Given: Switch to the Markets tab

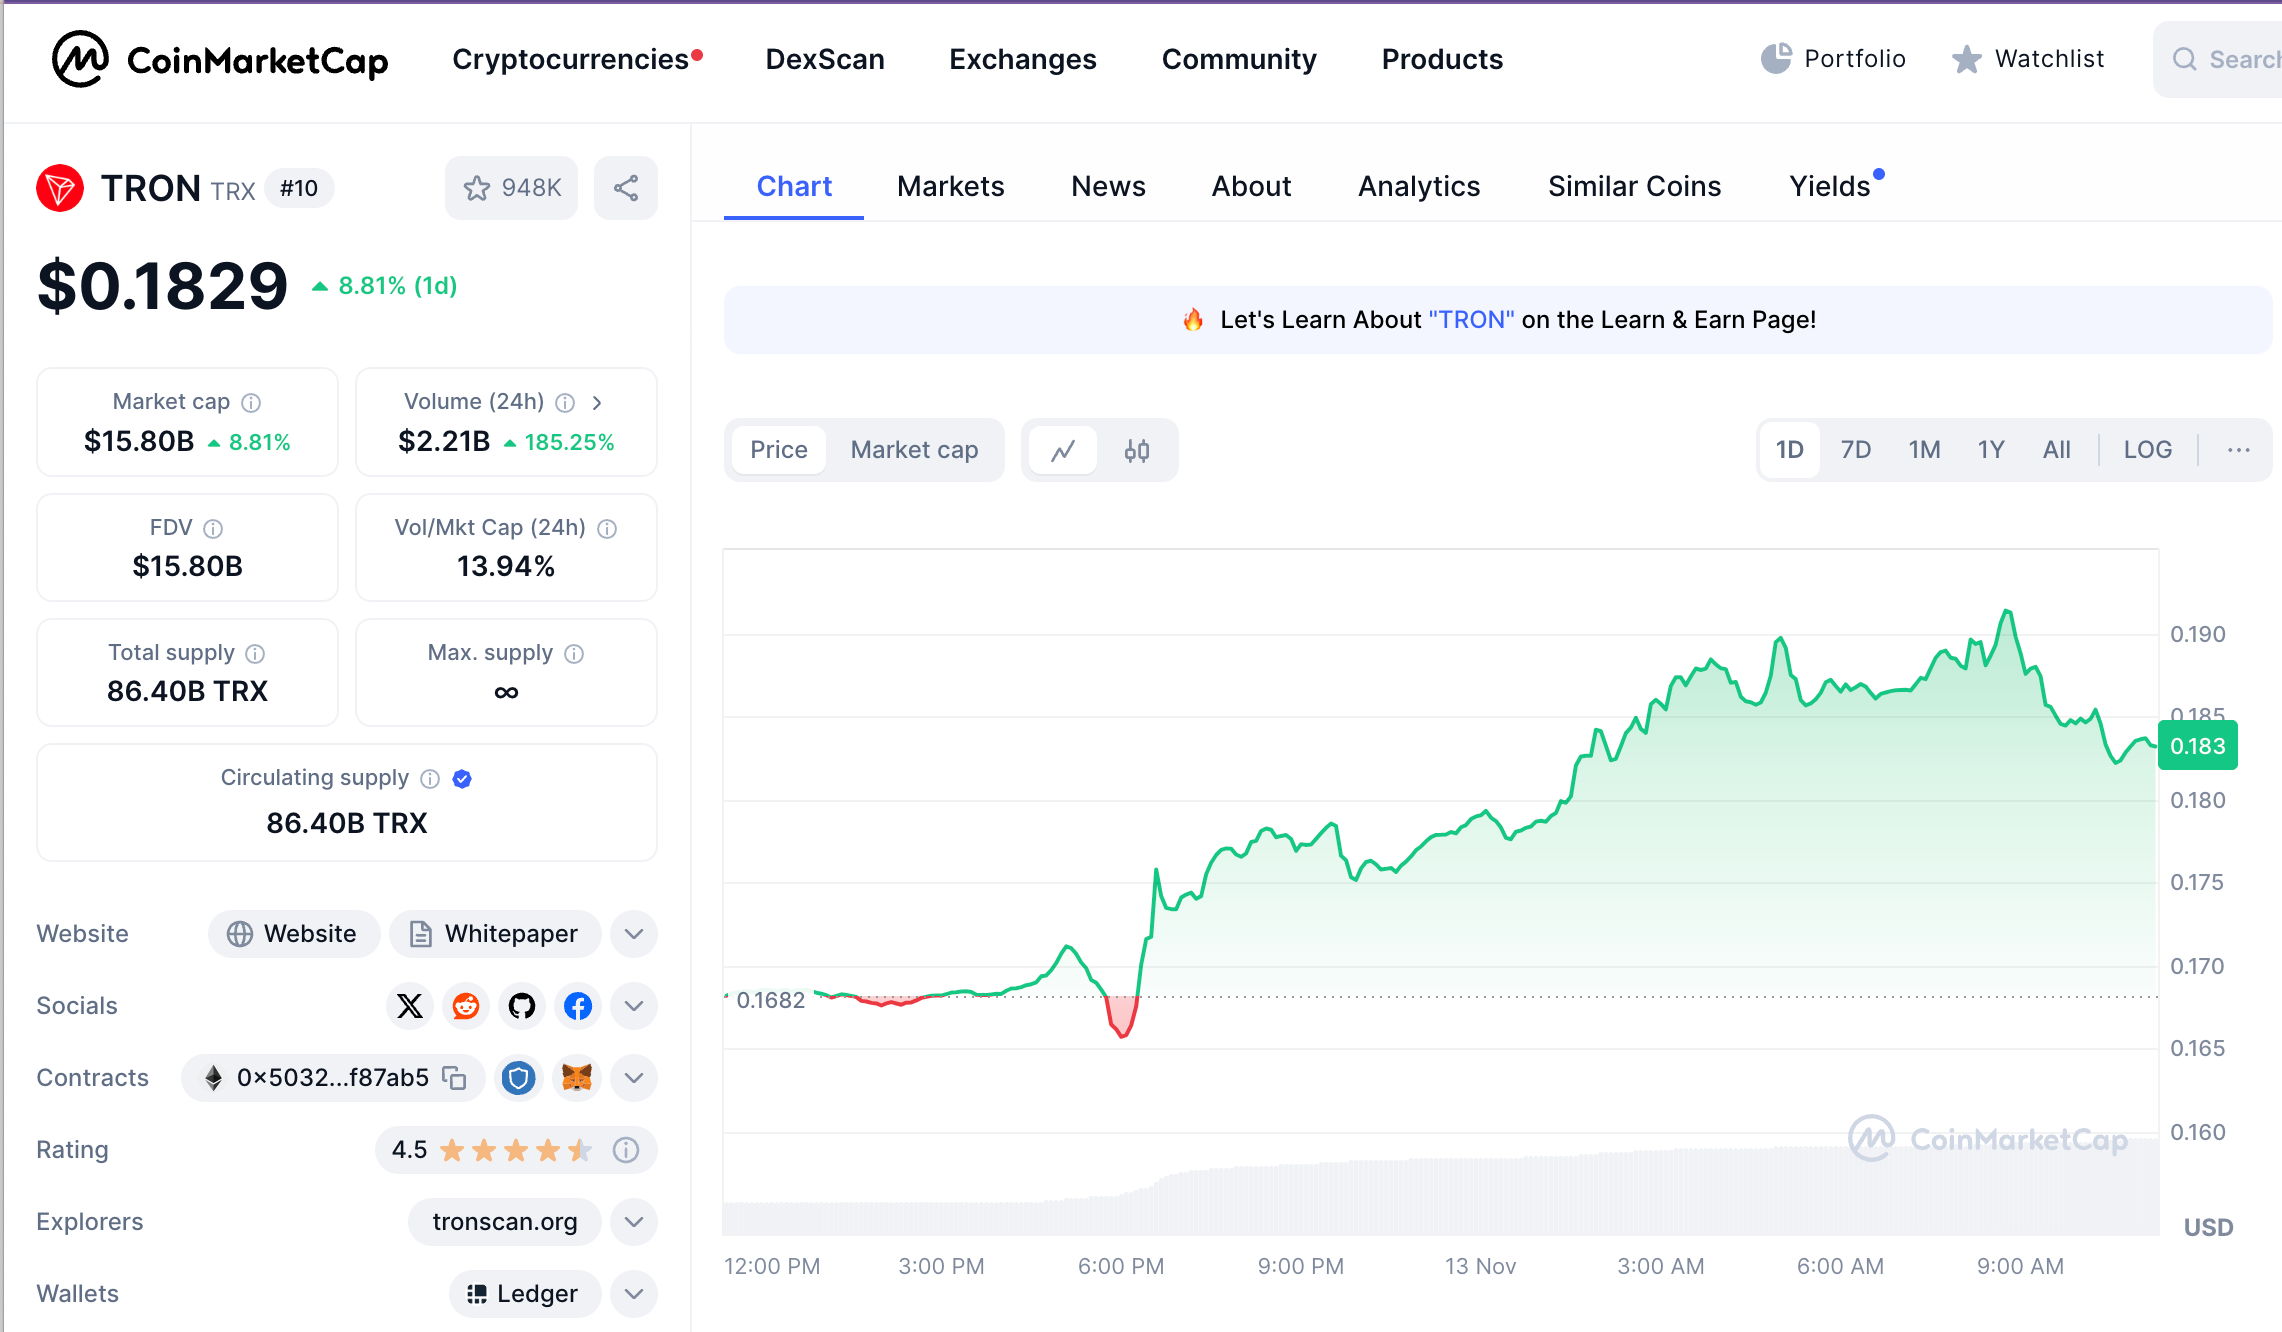Looking at the screenshot, I should pyautogui.click(x=951, y=187).
